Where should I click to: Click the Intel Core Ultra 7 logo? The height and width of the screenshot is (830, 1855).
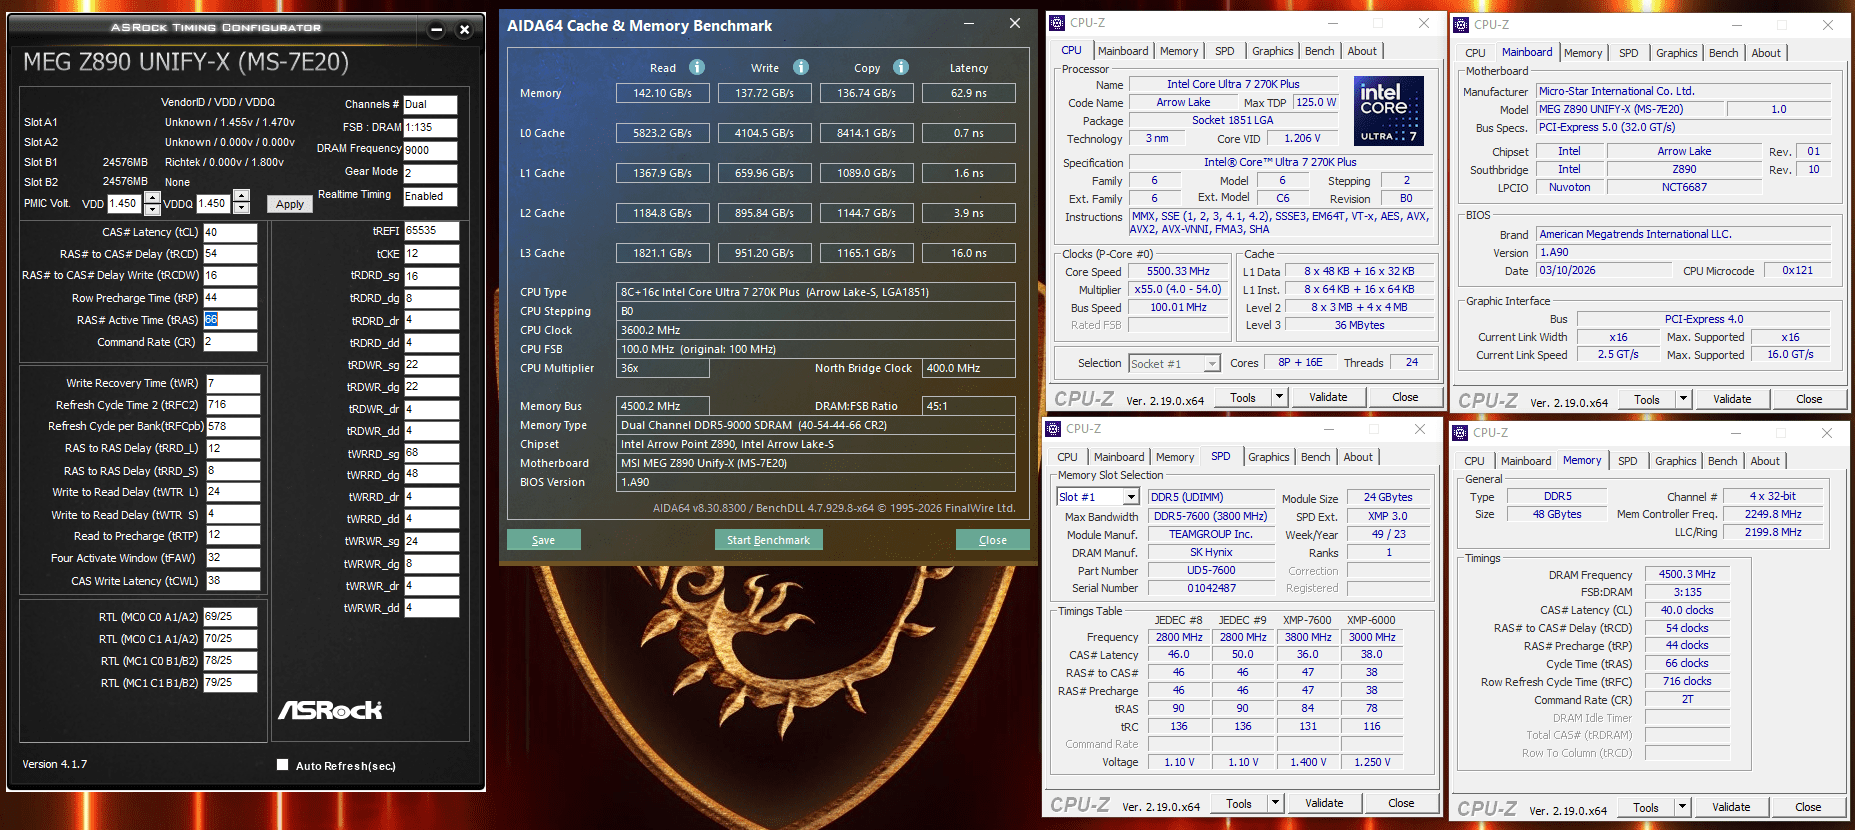click(1388, 111)
